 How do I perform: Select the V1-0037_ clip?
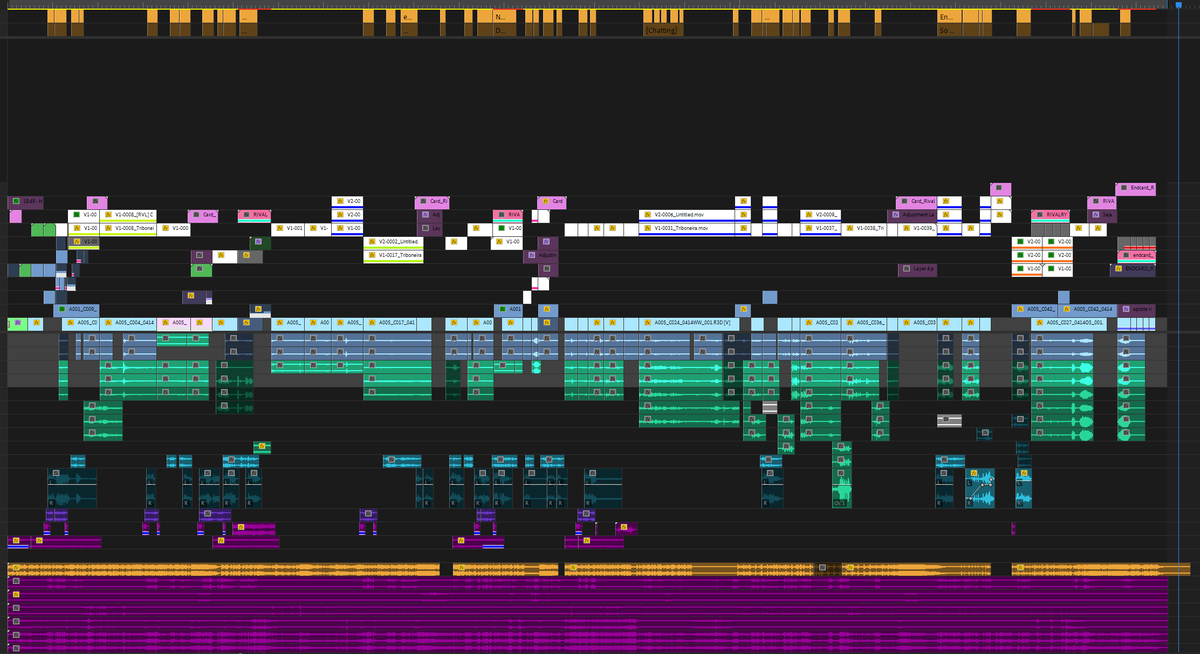(x=820, y=229)
